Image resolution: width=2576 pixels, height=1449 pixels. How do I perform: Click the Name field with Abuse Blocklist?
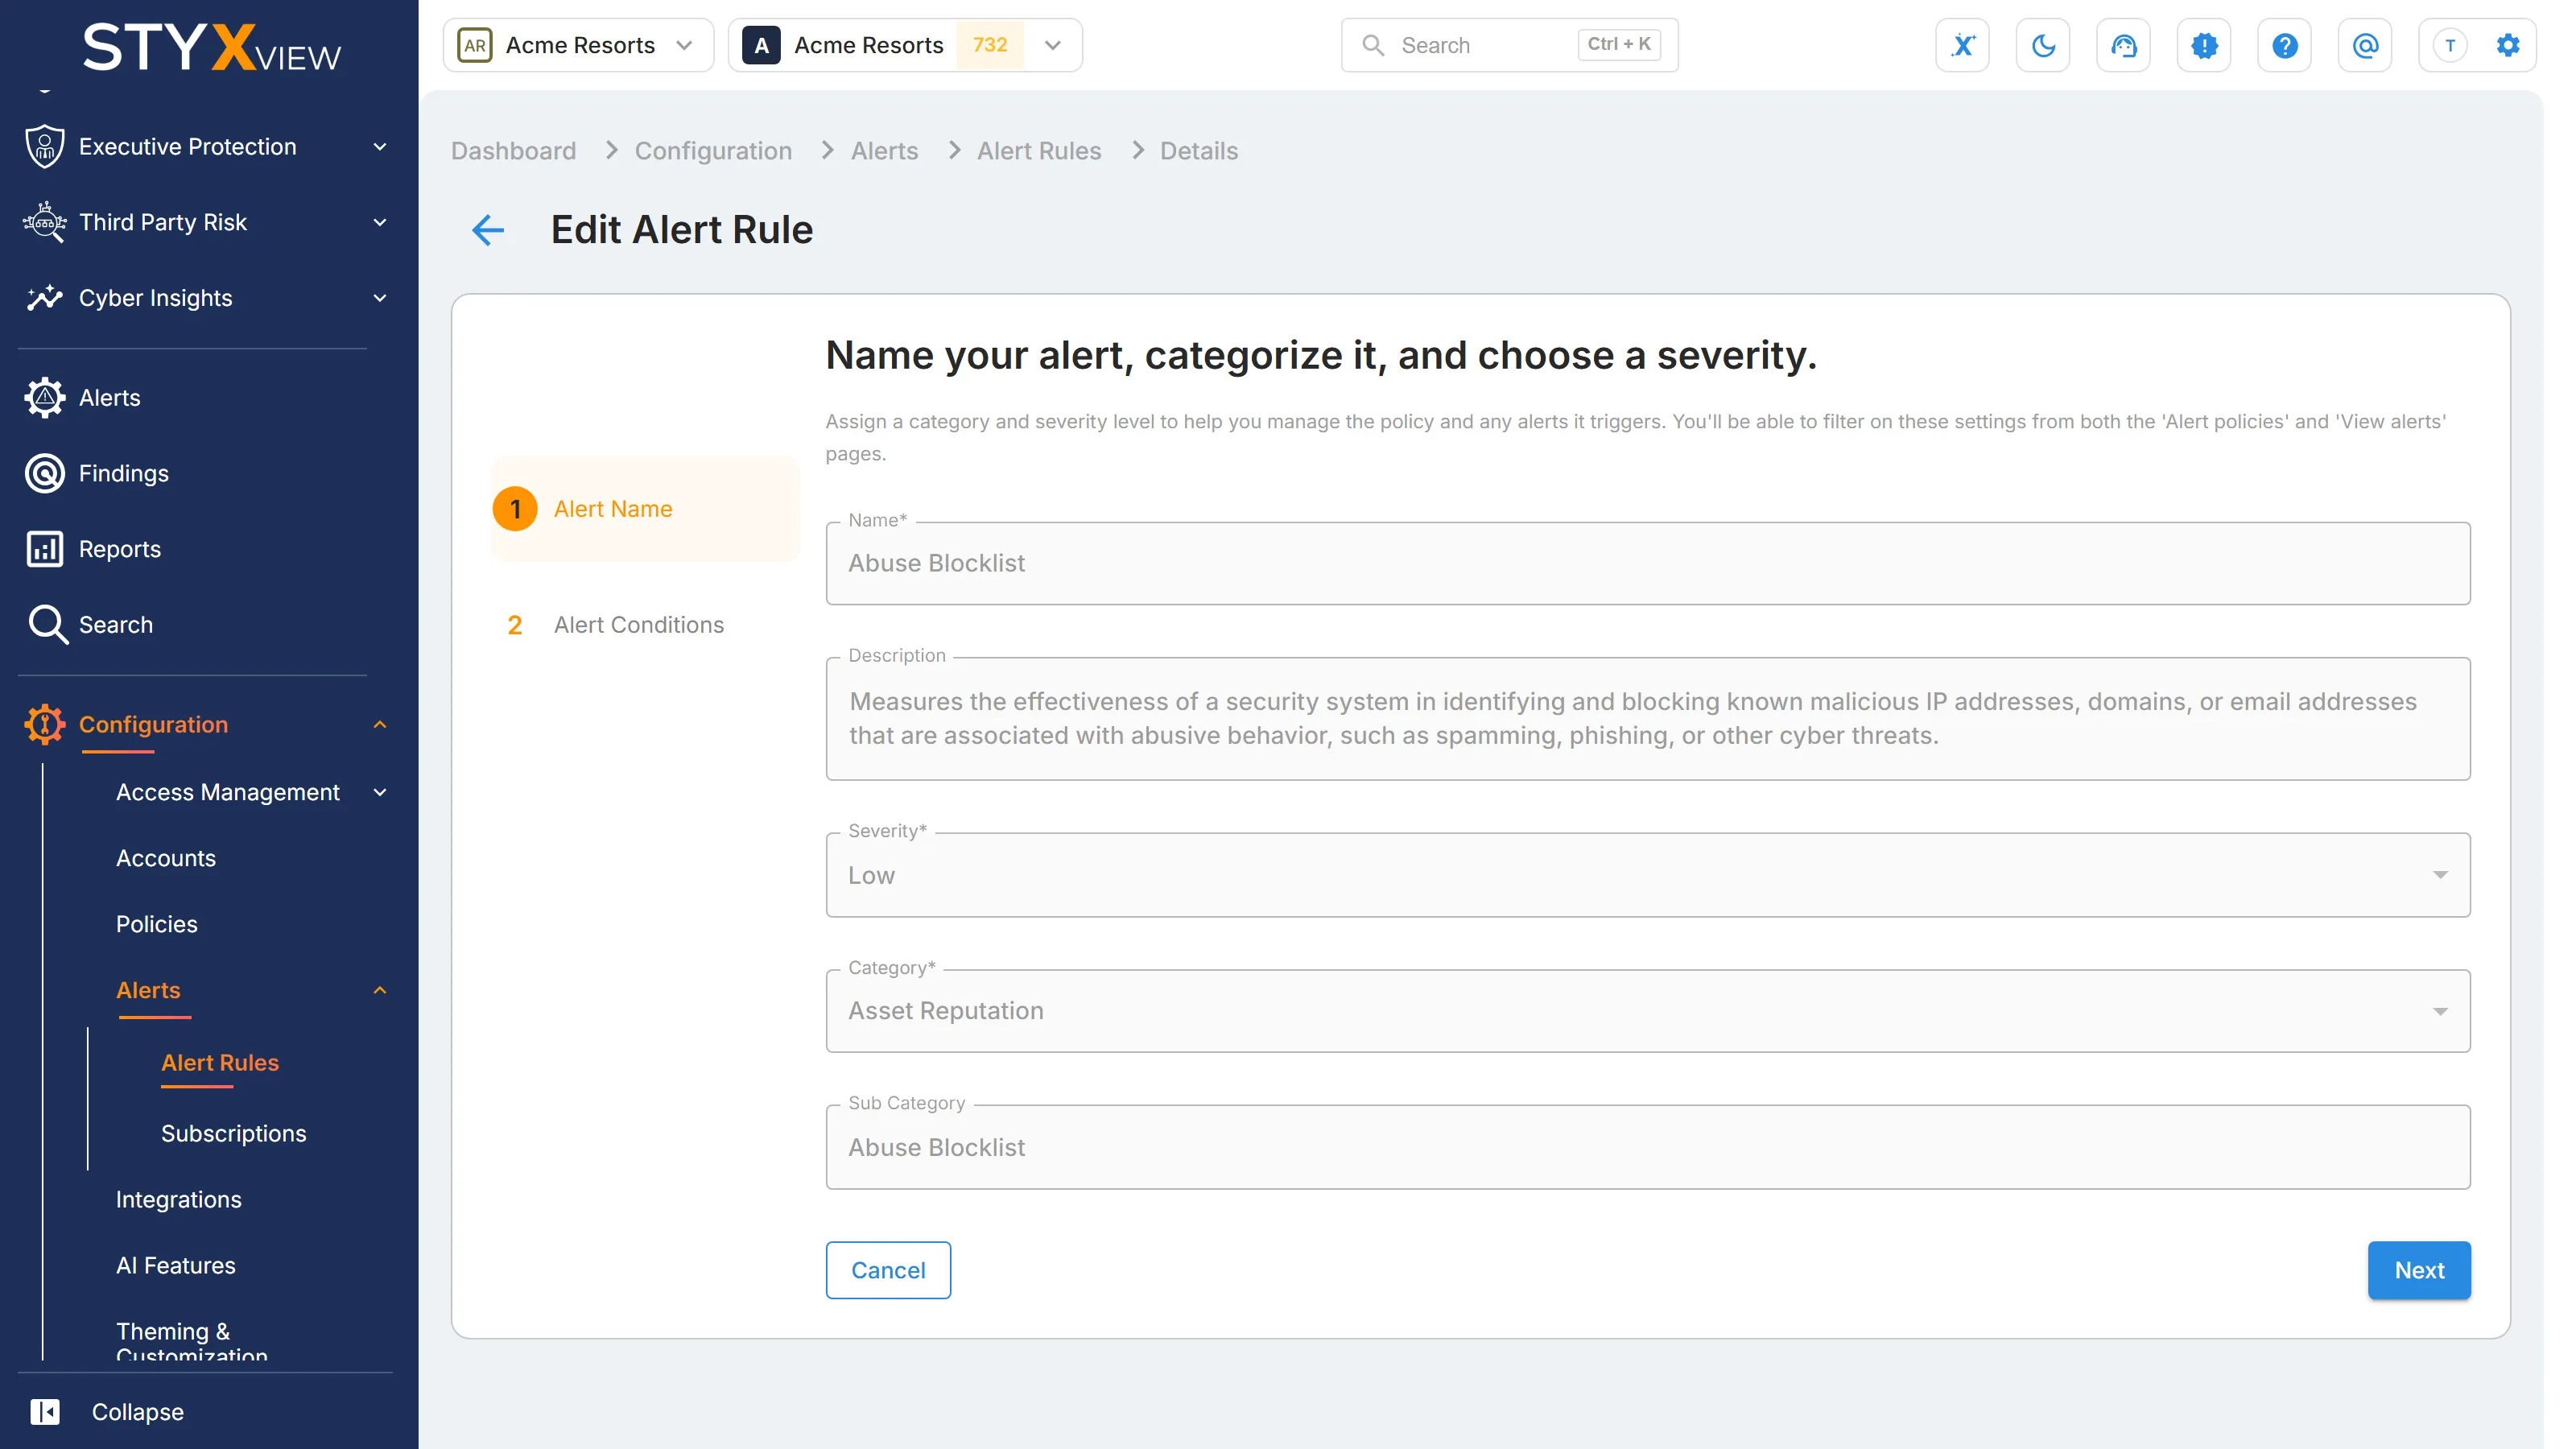point(1648,564)
